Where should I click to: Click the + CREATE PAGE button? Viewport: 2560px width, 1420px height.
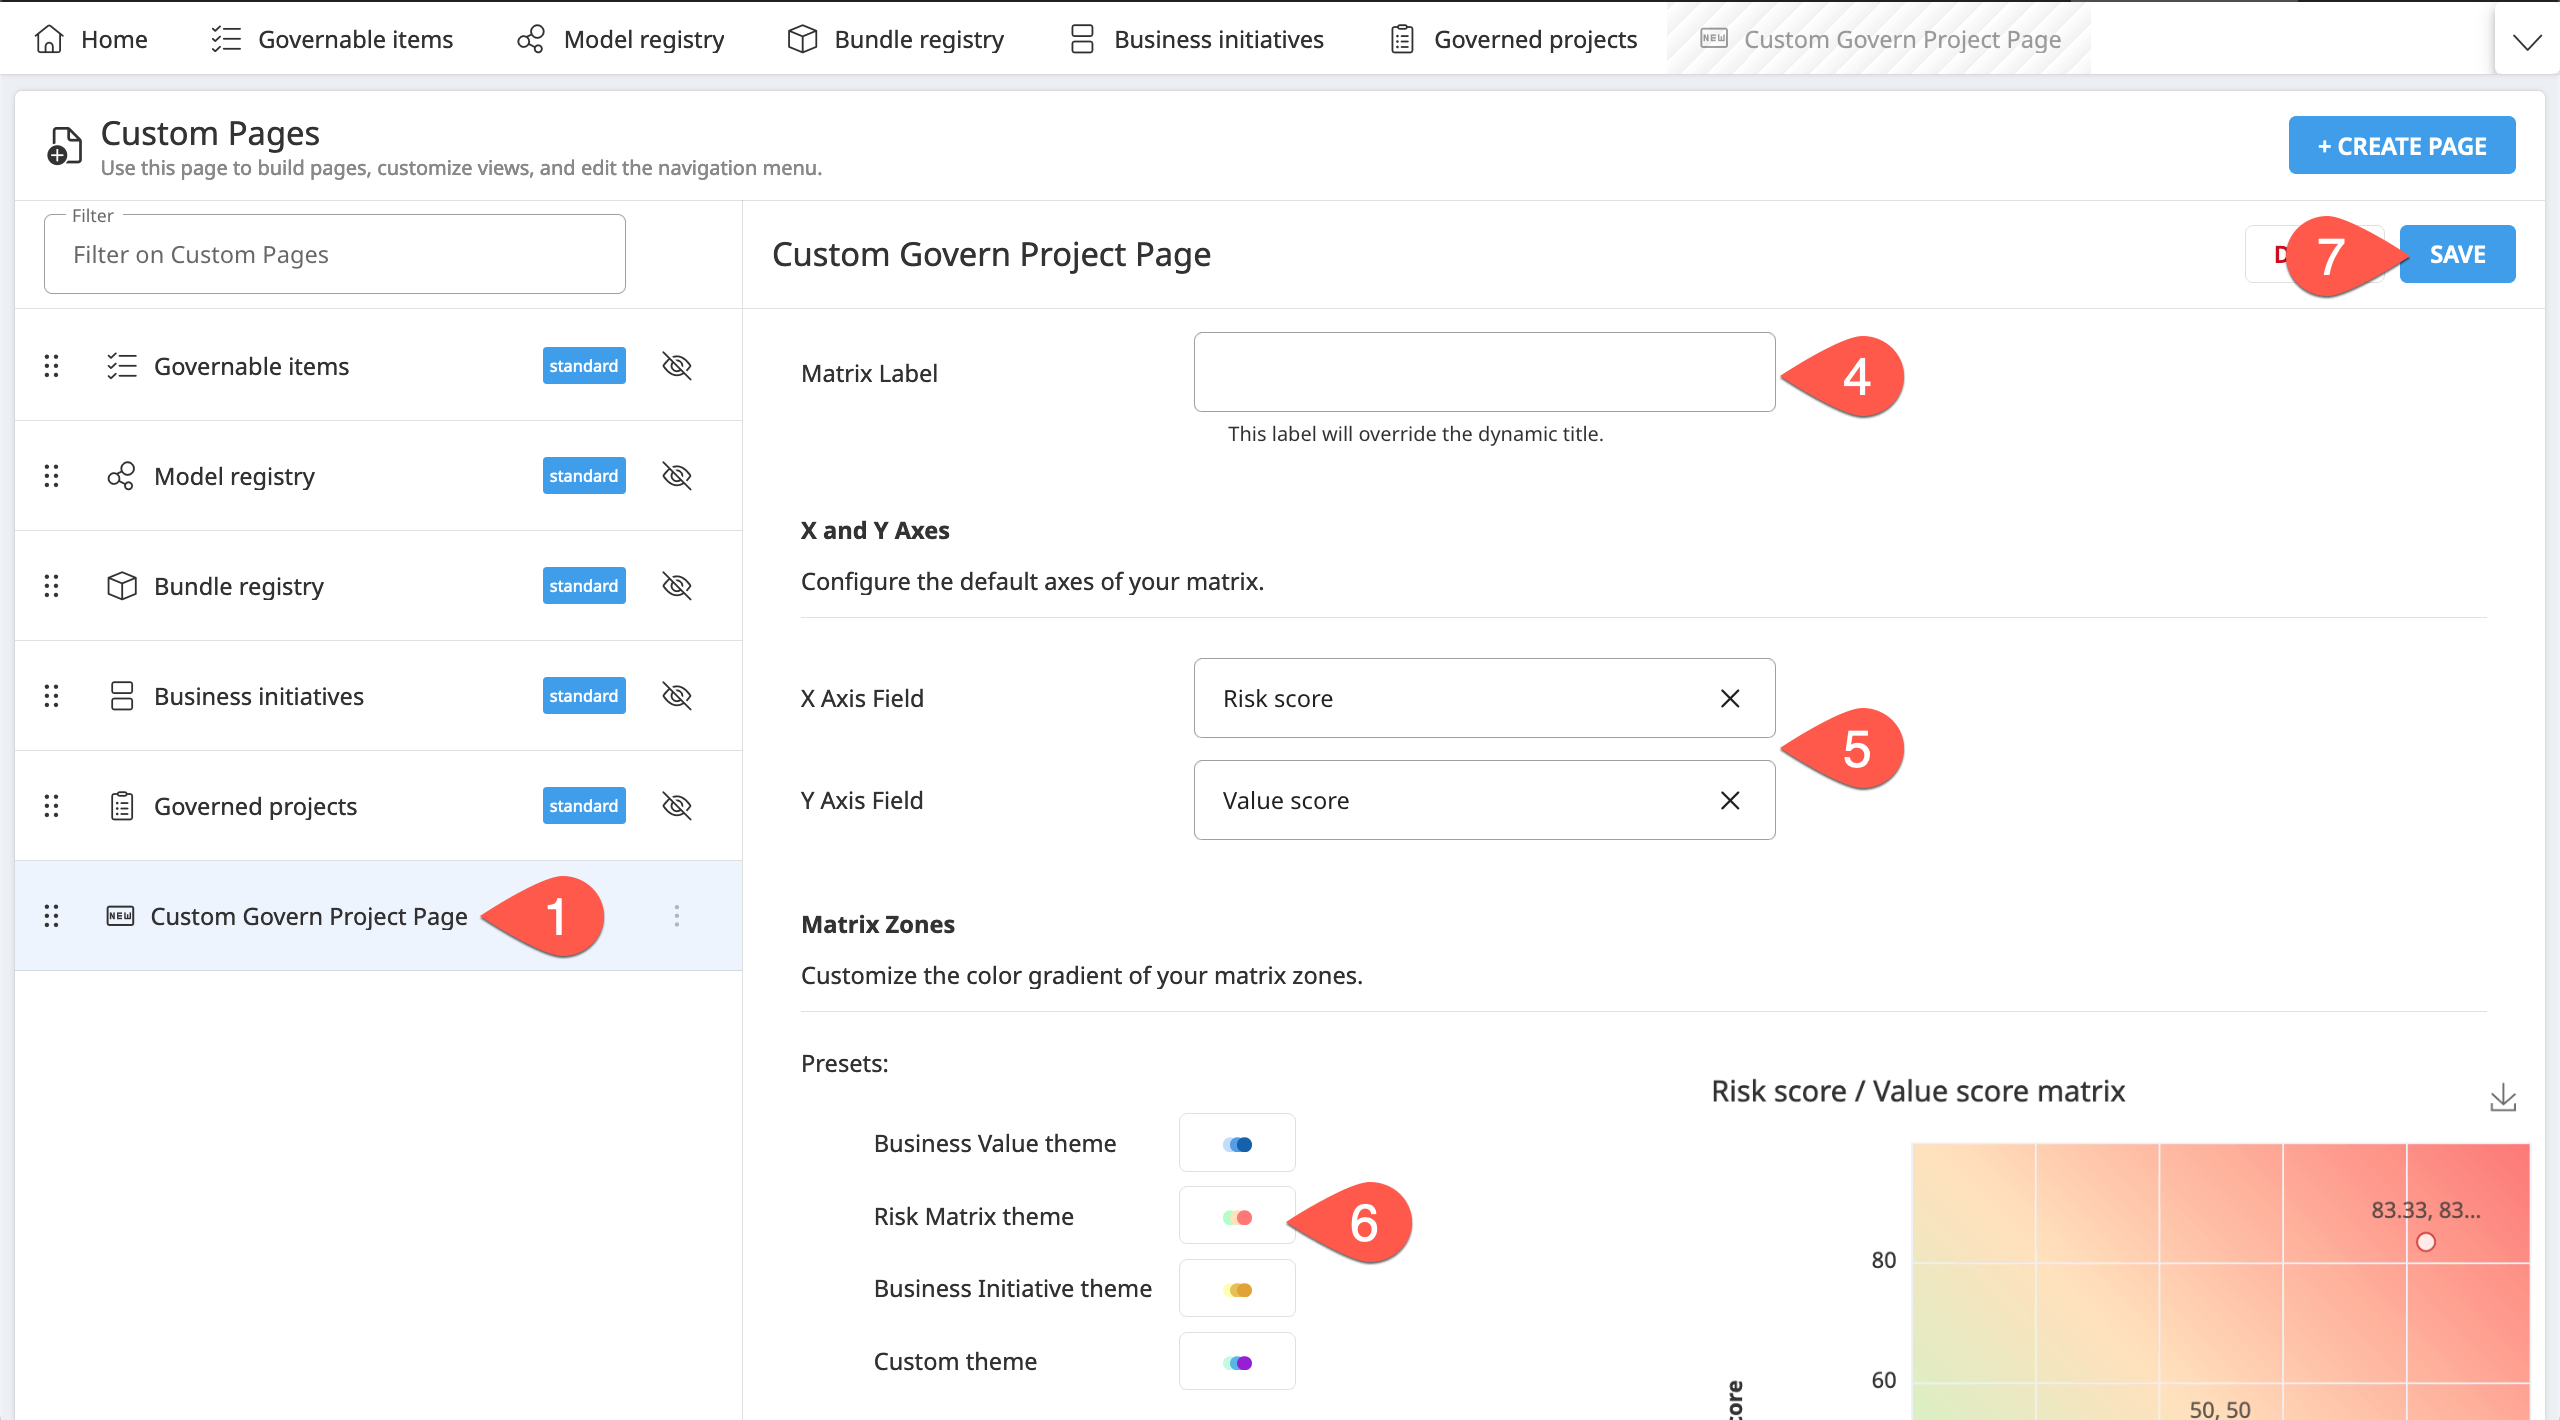(2402, 146)
